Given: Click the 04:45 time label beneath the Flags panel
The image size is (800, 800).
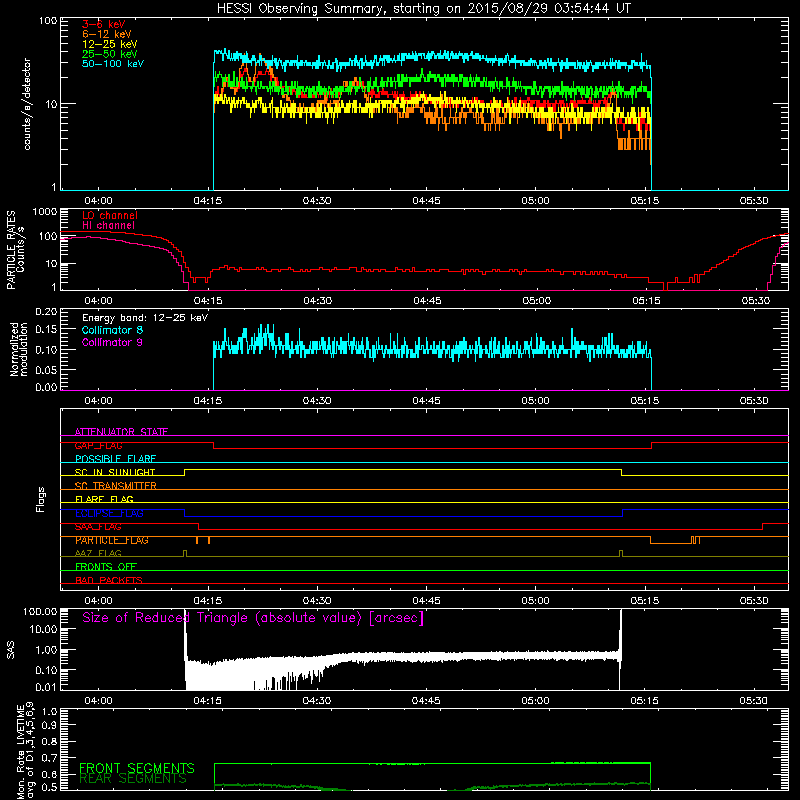Looking at the screenshot, I should [x=427, y=601].
